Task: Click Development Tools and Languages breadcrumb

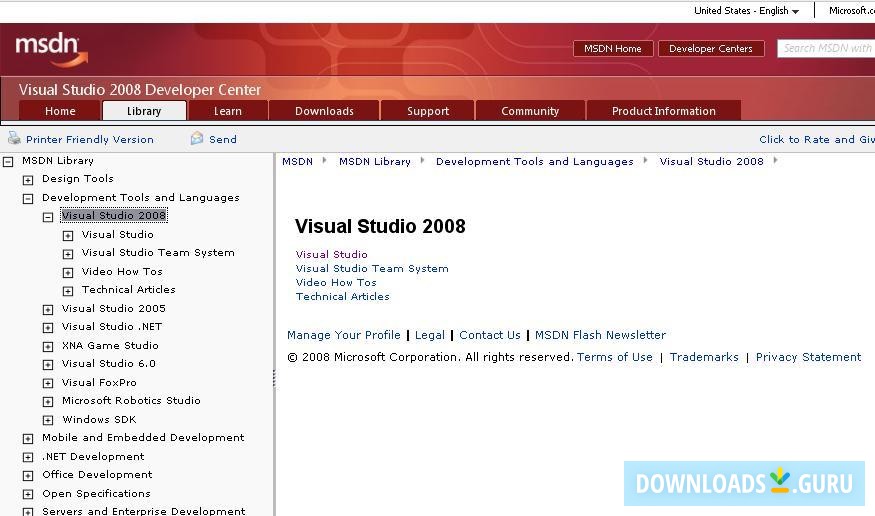Action: pos(535,161)
